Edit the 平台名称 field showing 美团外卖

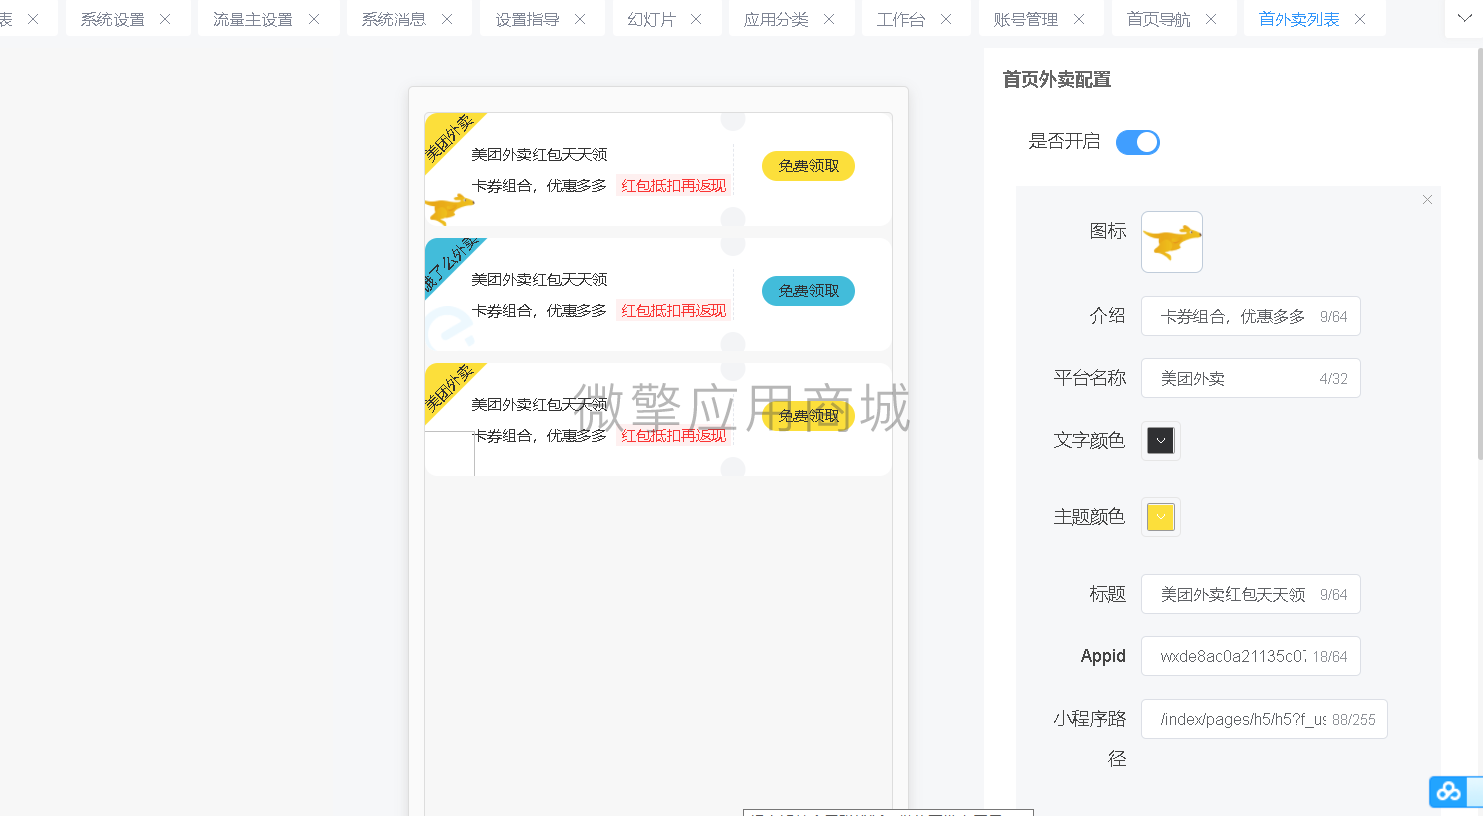click(x=1250, y=378)
